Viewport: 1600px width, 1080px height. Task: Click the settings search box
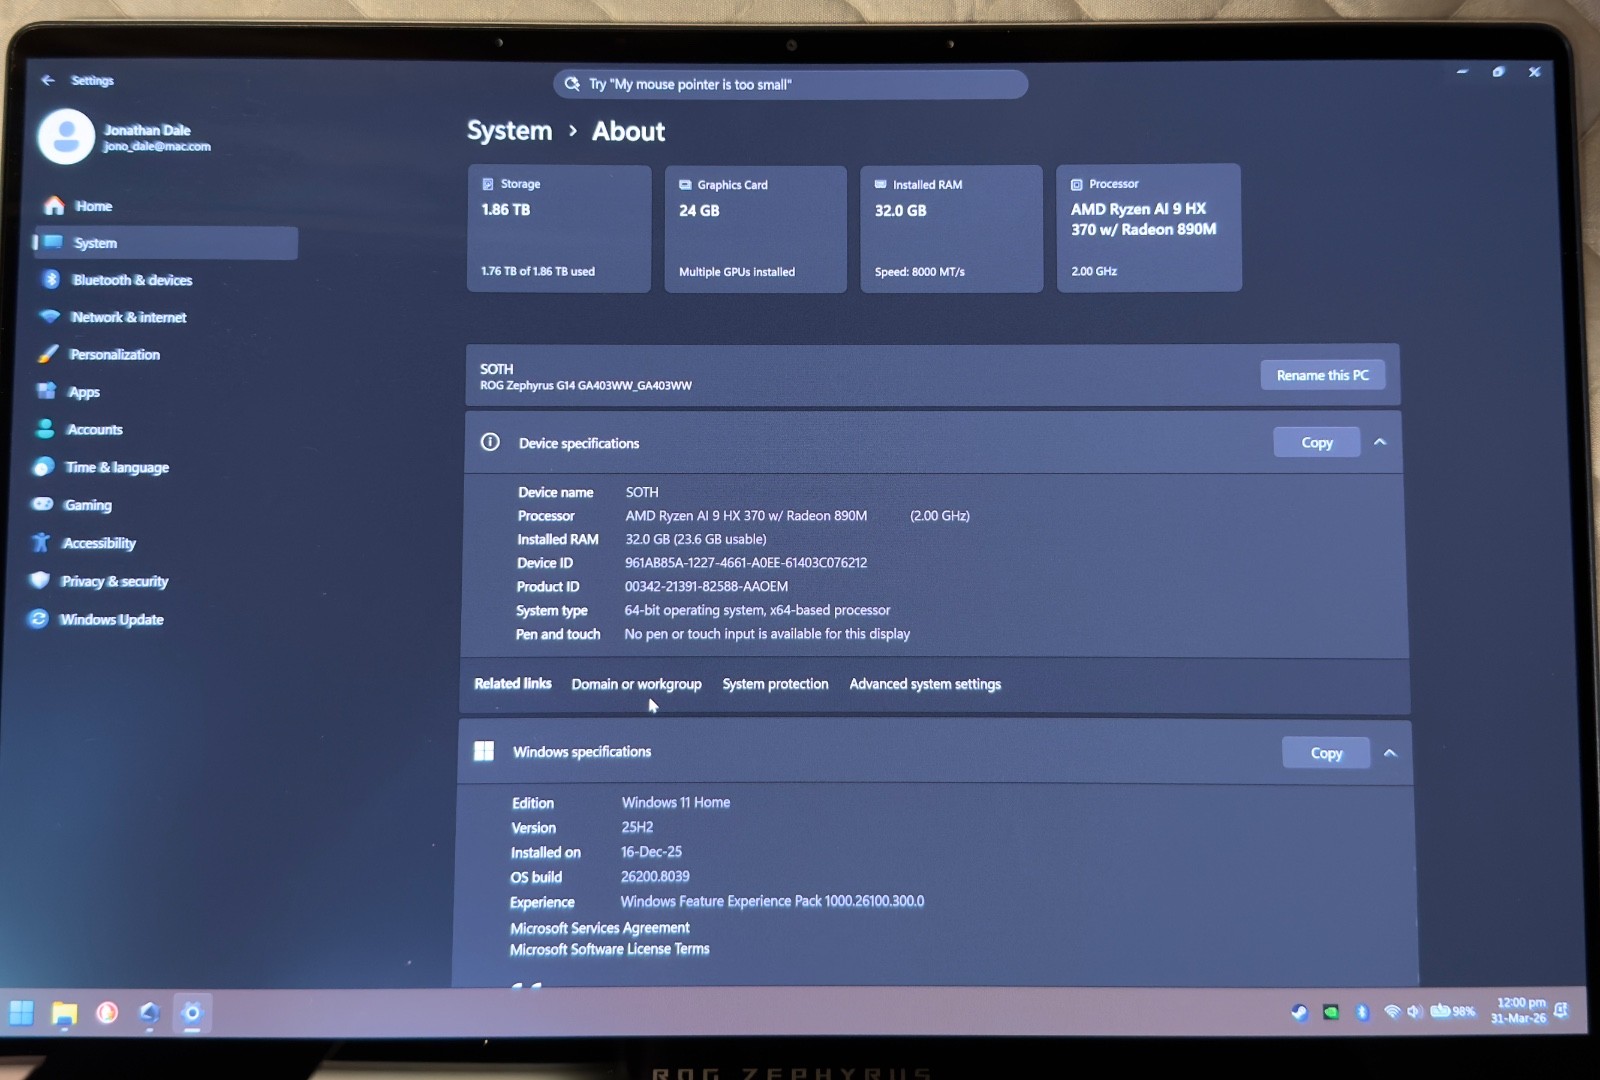pos(790,84)
